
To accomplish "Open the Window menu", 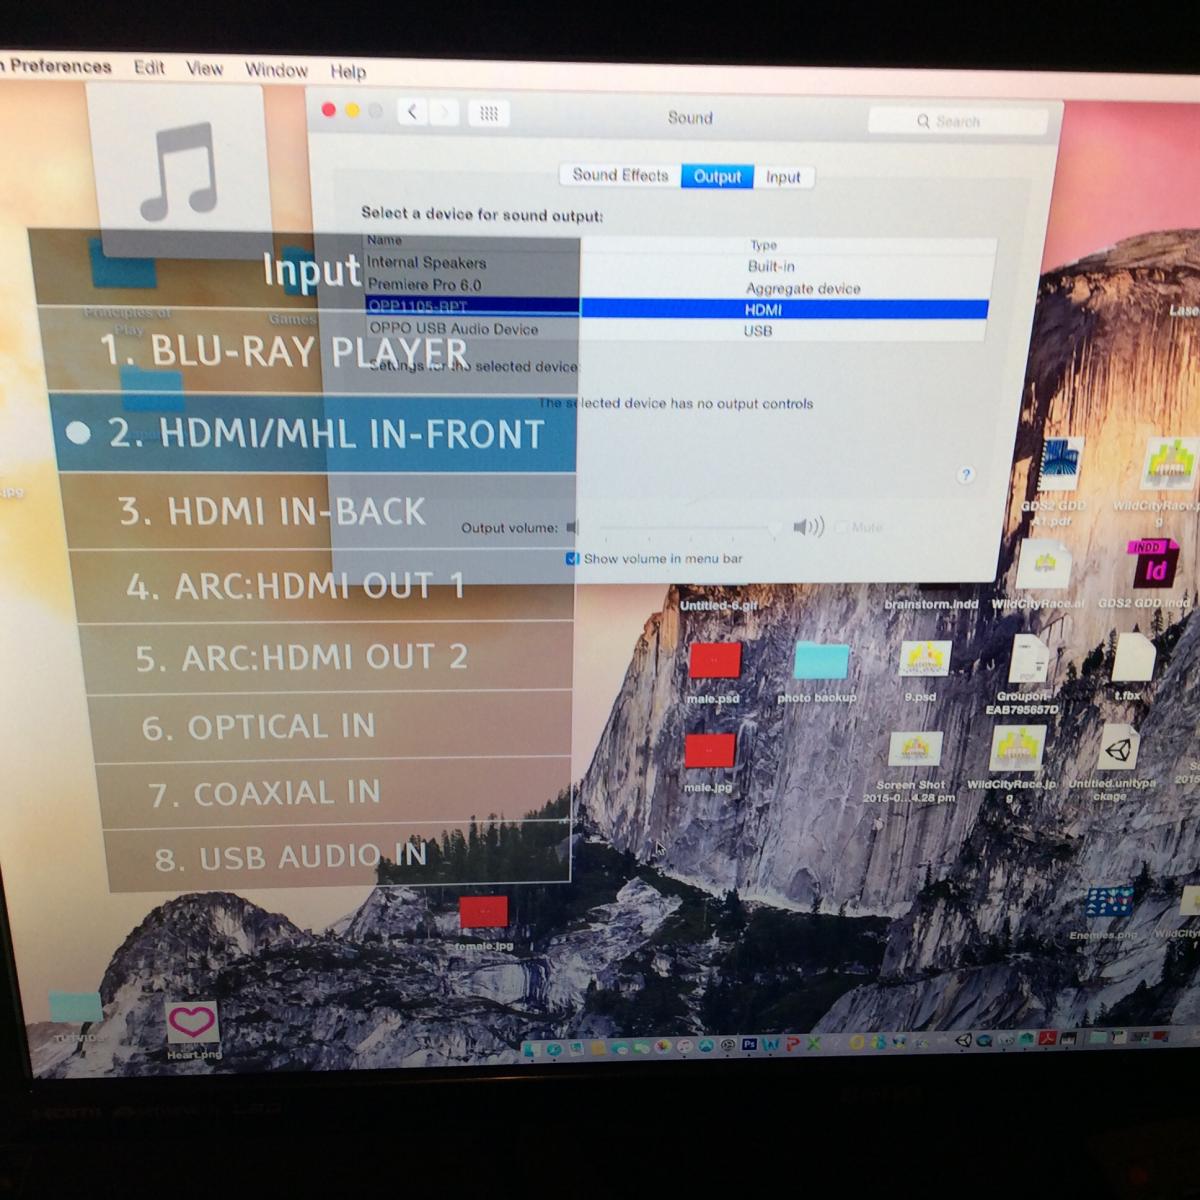I will [276, 70].
